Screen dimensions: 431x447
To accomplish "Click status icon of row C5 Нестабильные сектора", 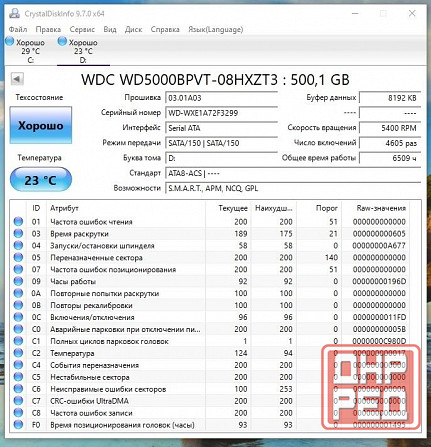I will (x=18, y=377).
